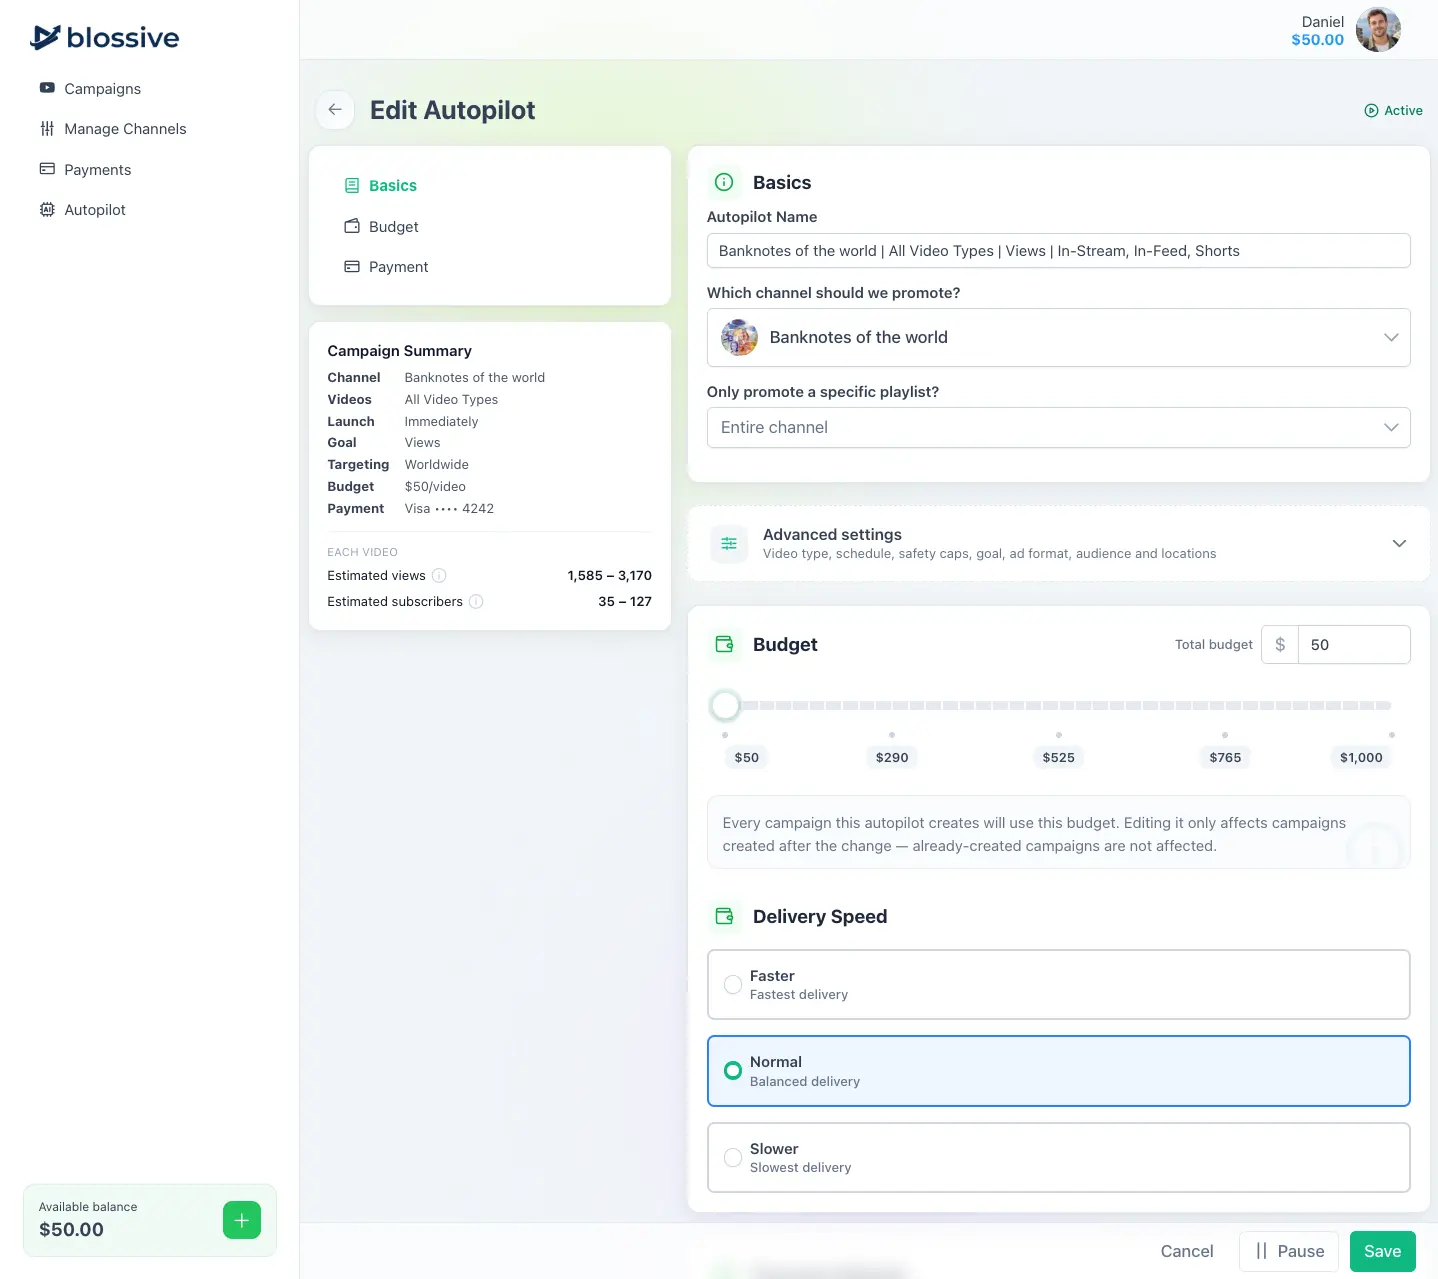Click the Active status play icon
The width and height of the screenshot is (1438, 1279).
[x=1371, y=111]
